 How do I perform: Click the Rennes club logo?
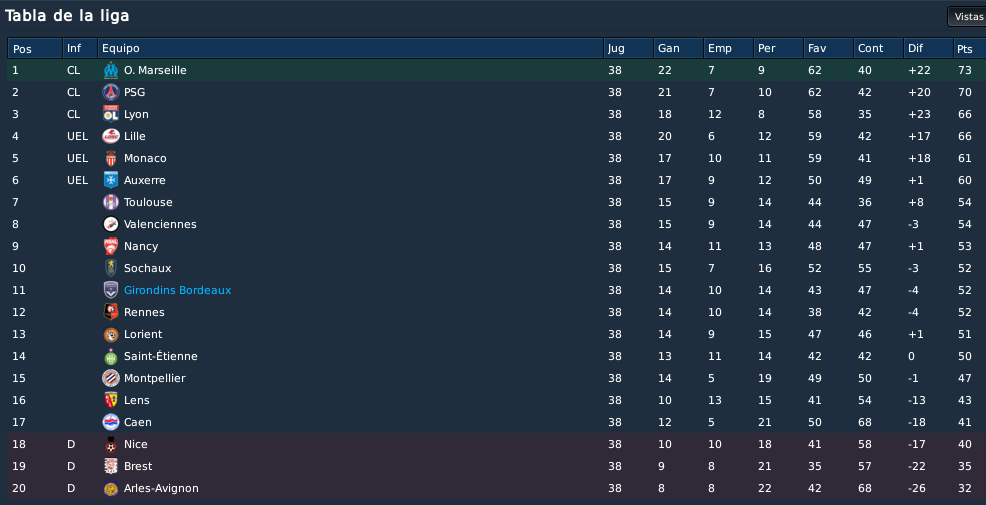pyautogui.click(x=111, y=313)
